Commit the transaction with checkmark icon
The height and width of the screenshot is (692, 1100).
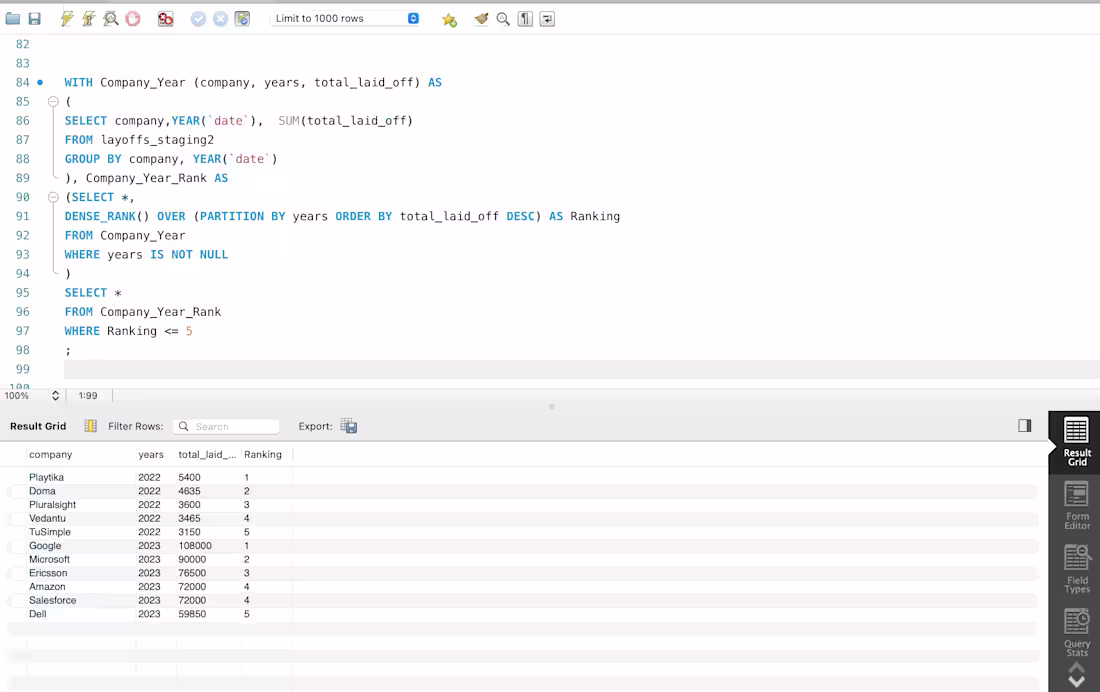pos(198,18)
